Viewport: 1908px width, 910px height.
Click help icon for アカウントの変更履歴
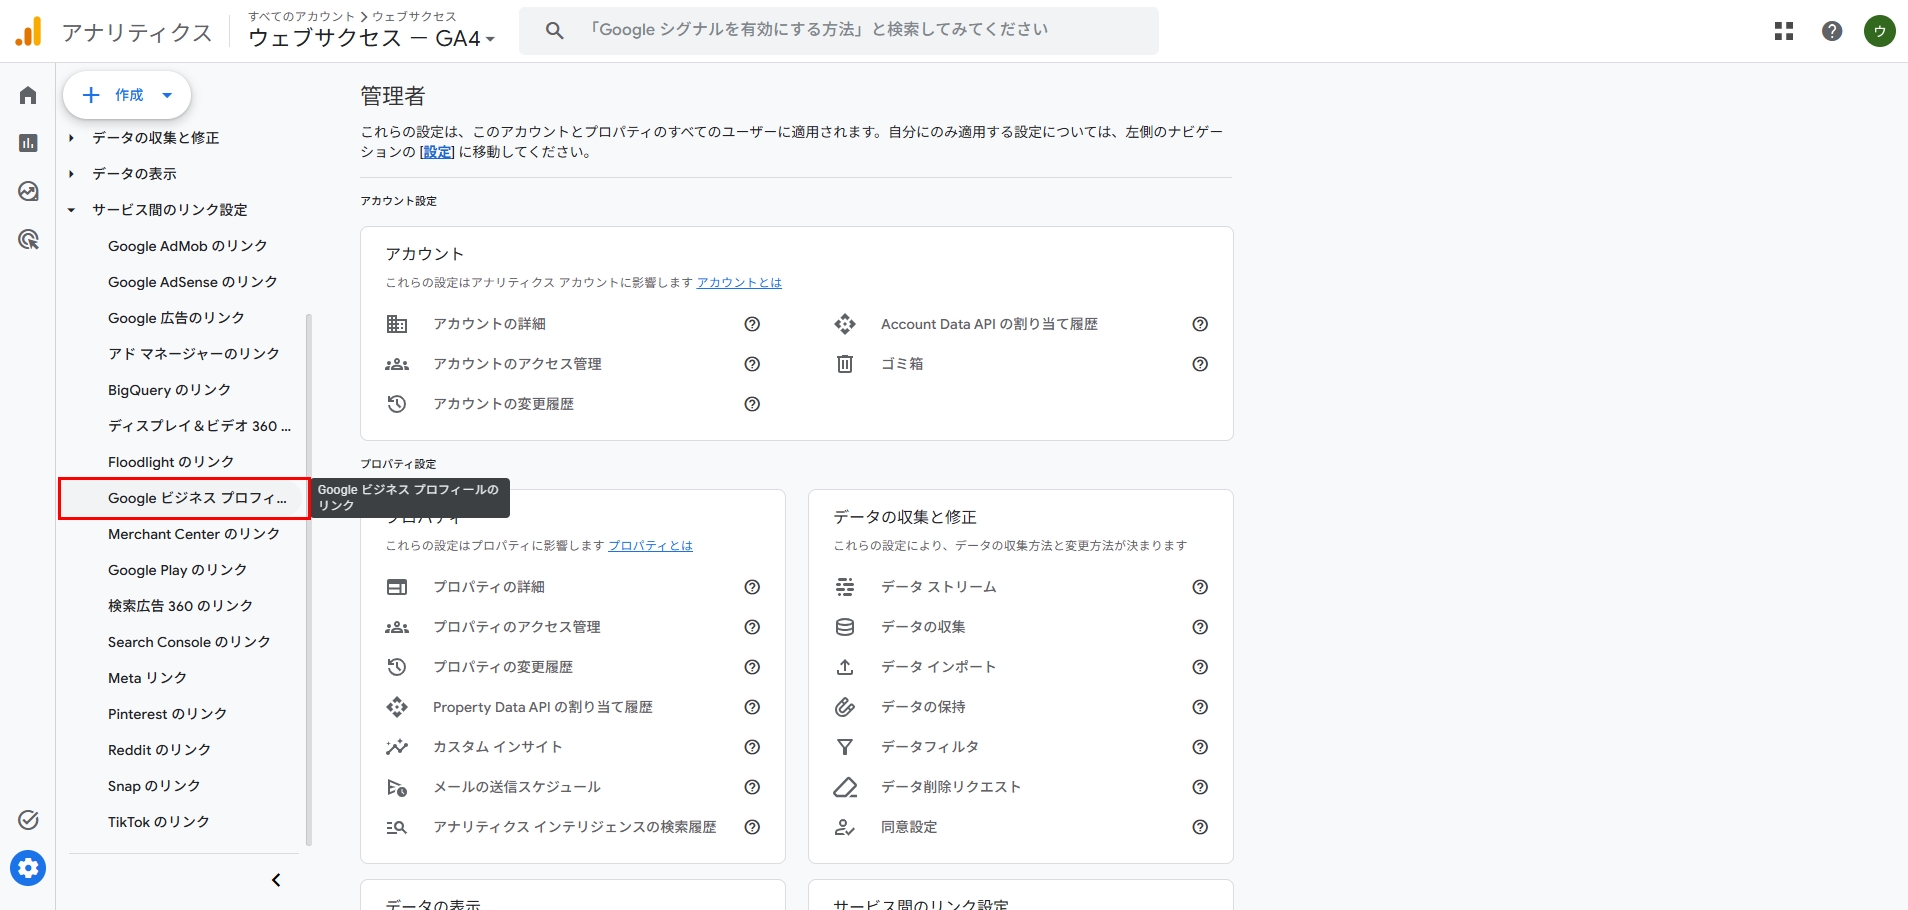752,404
